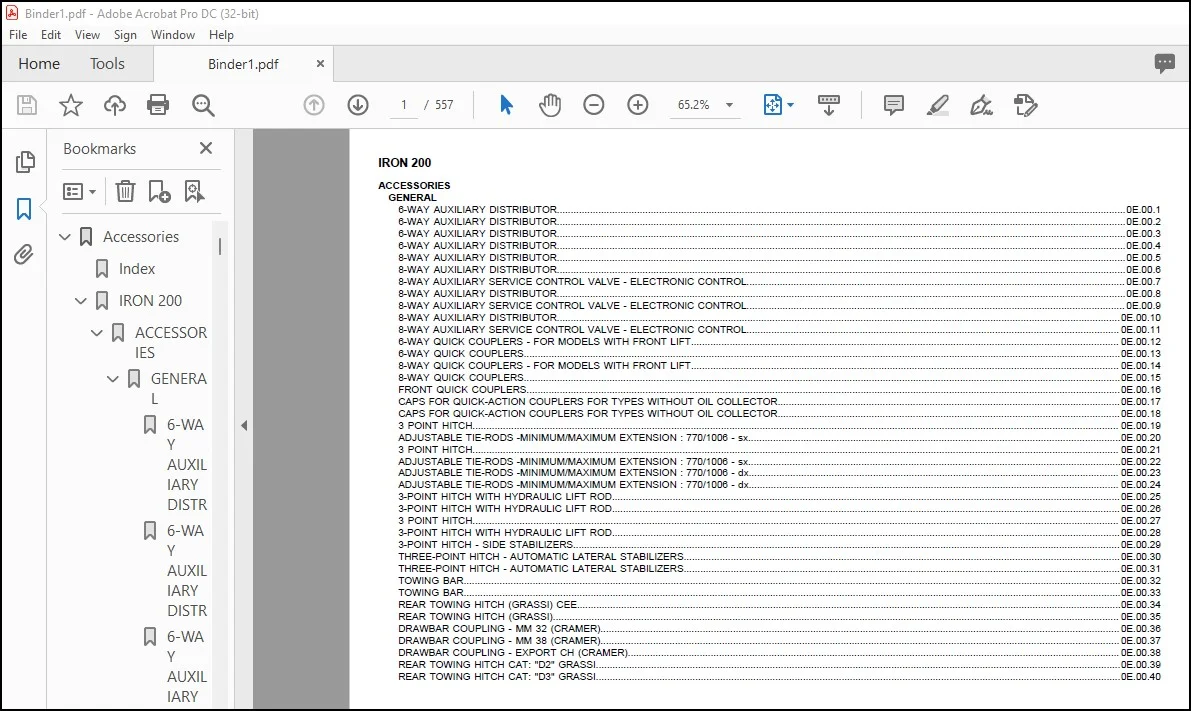Open the bookmark options list dropdown
The image size is (1191, 711).
(79, 191)
